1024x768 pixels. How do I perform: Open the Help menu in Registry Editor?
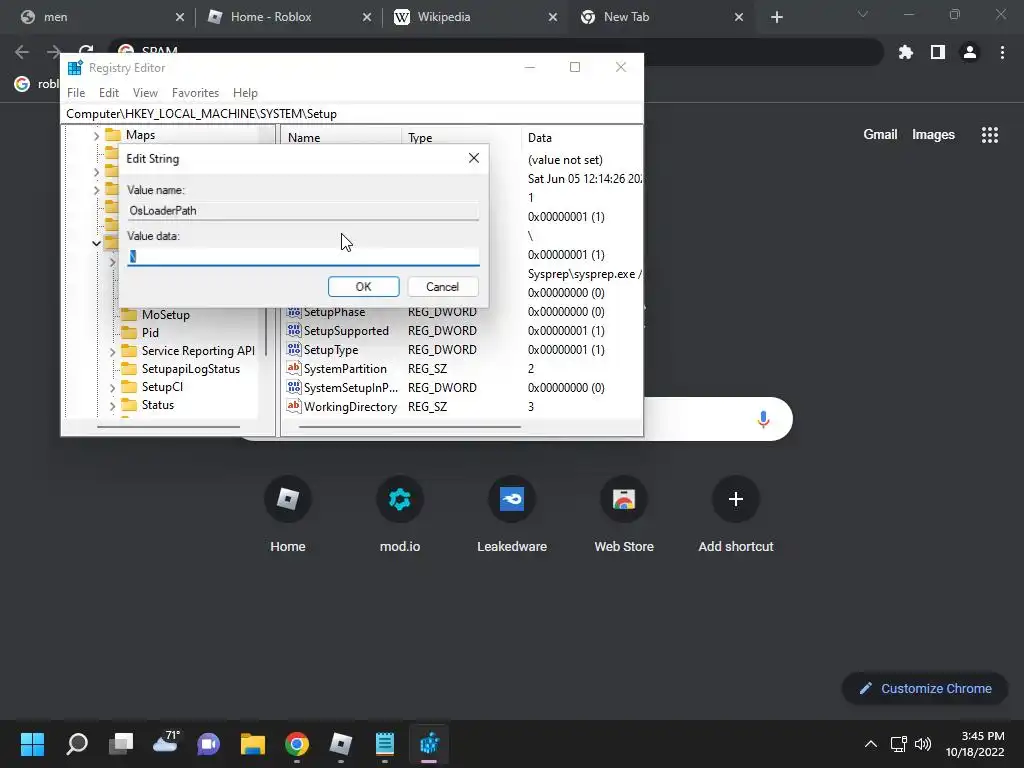[245, 93]
